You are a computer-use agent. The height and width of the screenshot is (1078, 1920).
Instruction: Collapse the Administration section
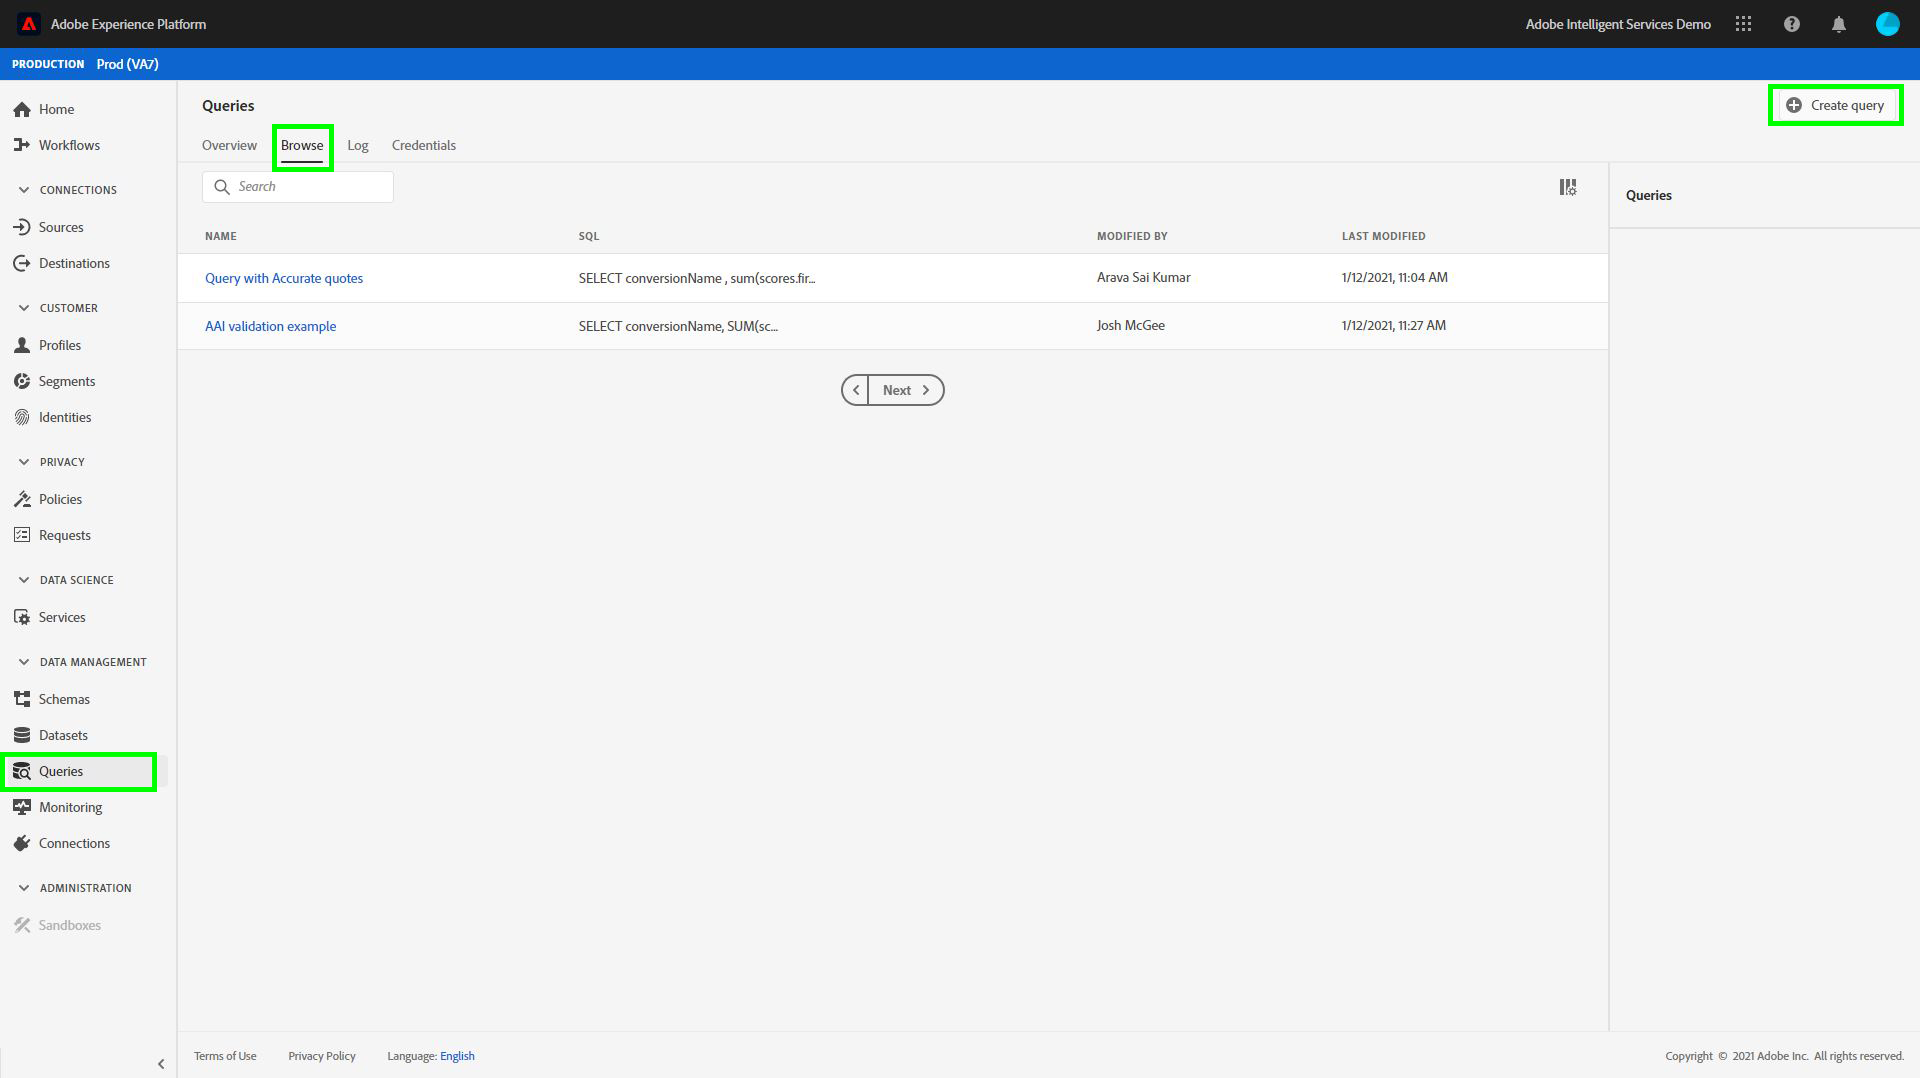click(24, 888)
